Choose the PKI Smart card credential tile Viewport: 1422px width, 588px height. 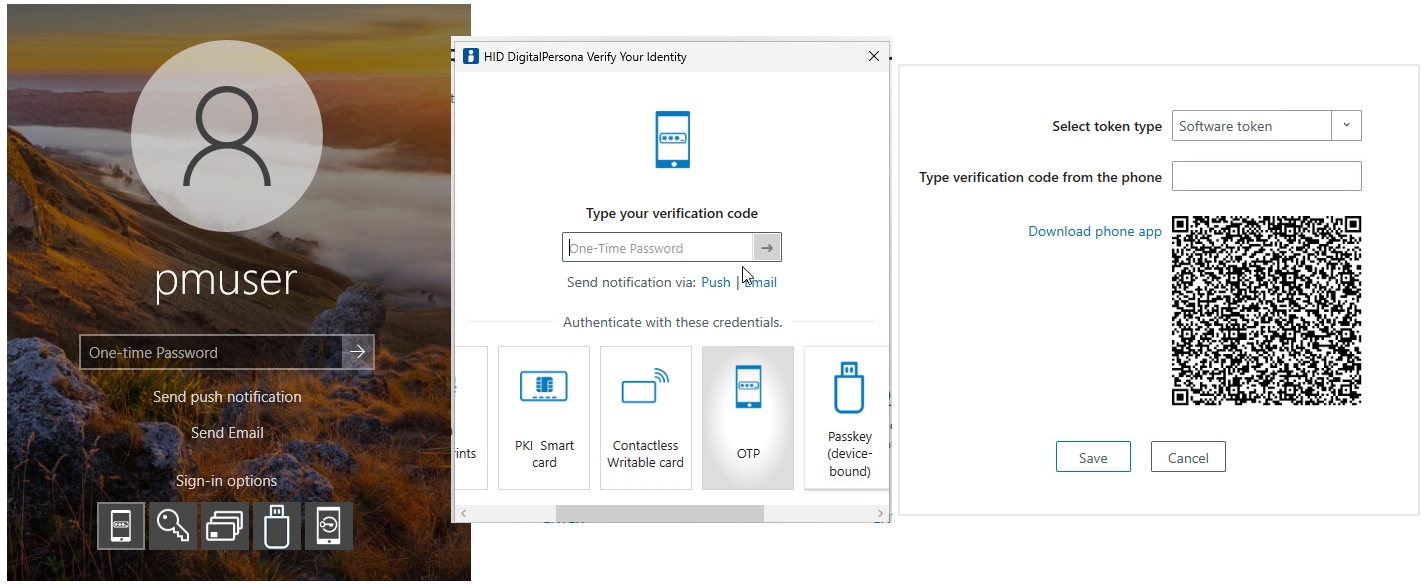point(544,417)
